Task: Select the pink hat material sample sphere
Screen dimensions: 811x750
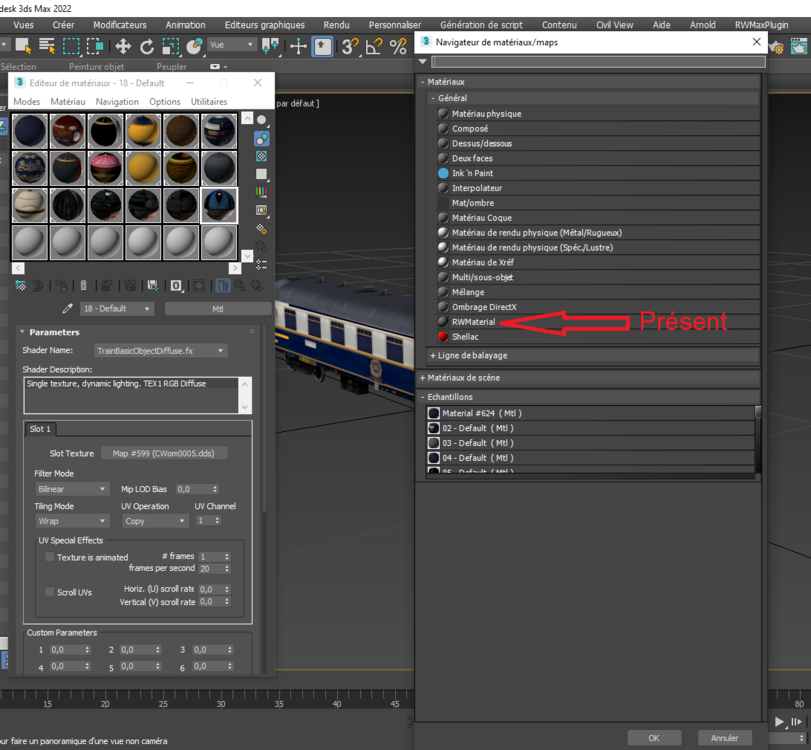Action: coord(106,168)
